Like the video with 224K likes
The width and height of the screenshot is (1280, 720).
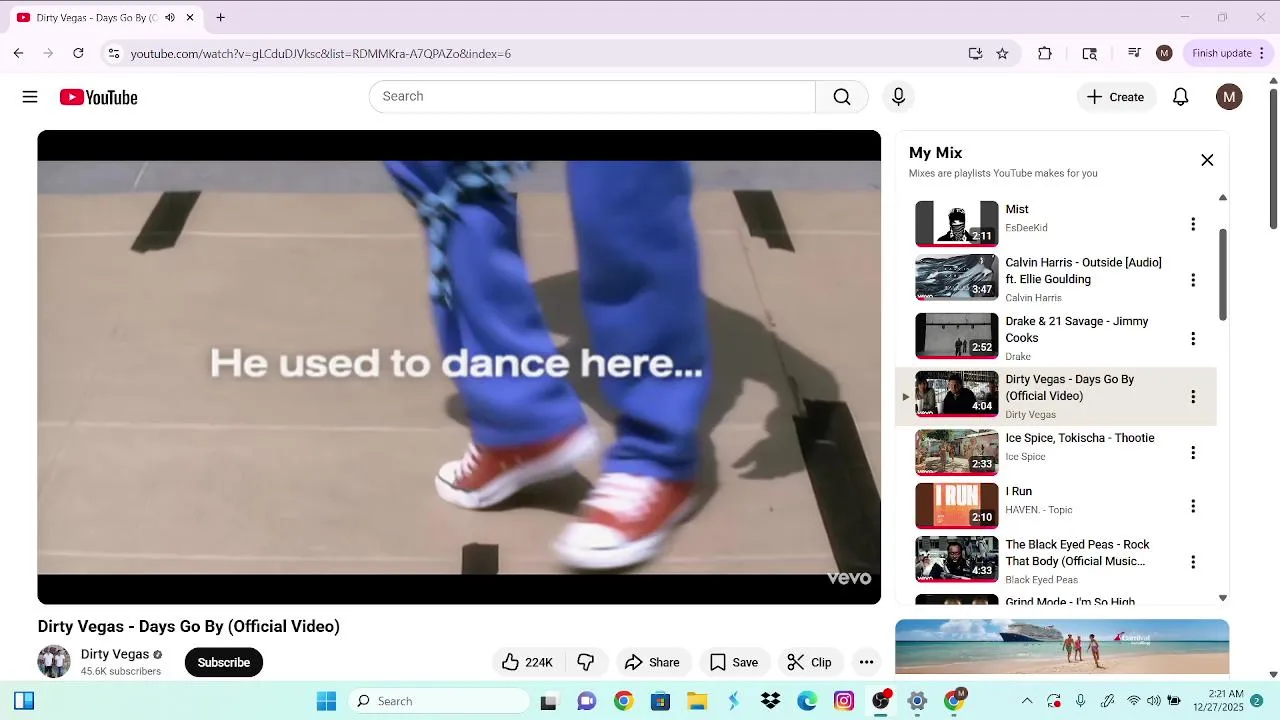[528, 662]
